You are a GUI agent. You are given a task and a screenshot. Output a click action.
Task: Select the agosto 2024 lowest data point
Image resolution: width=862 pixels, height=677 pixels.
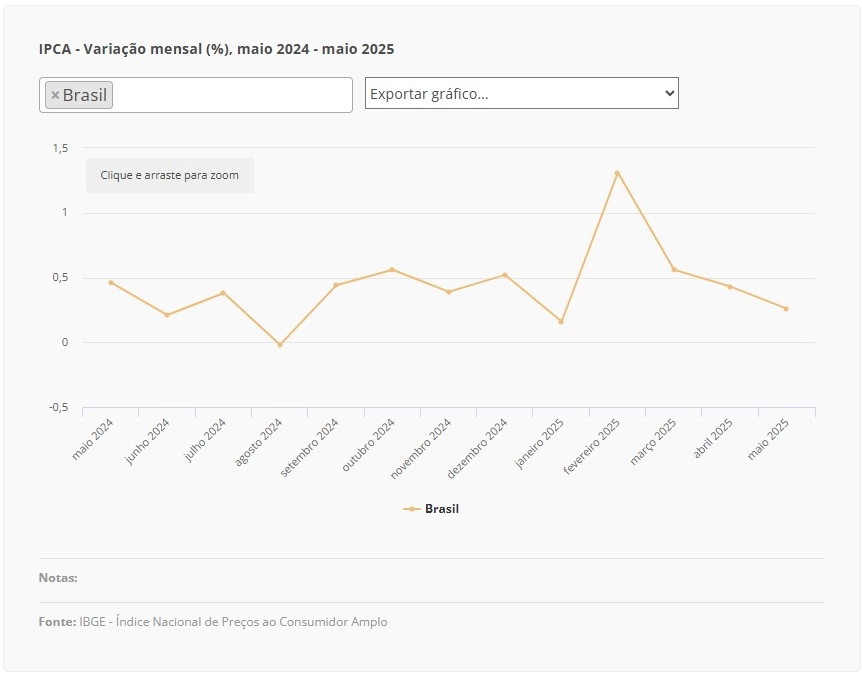click(280, 345)
